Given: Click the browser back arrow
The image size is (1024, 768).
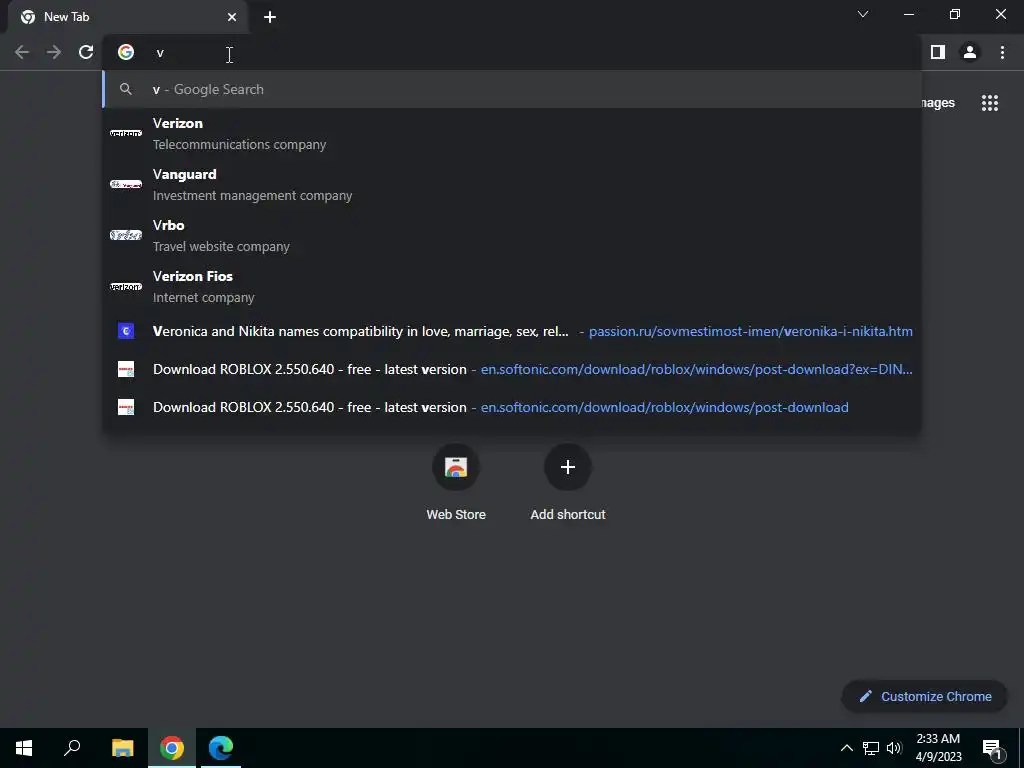Looking at the screenshot, I should point(22,52).
